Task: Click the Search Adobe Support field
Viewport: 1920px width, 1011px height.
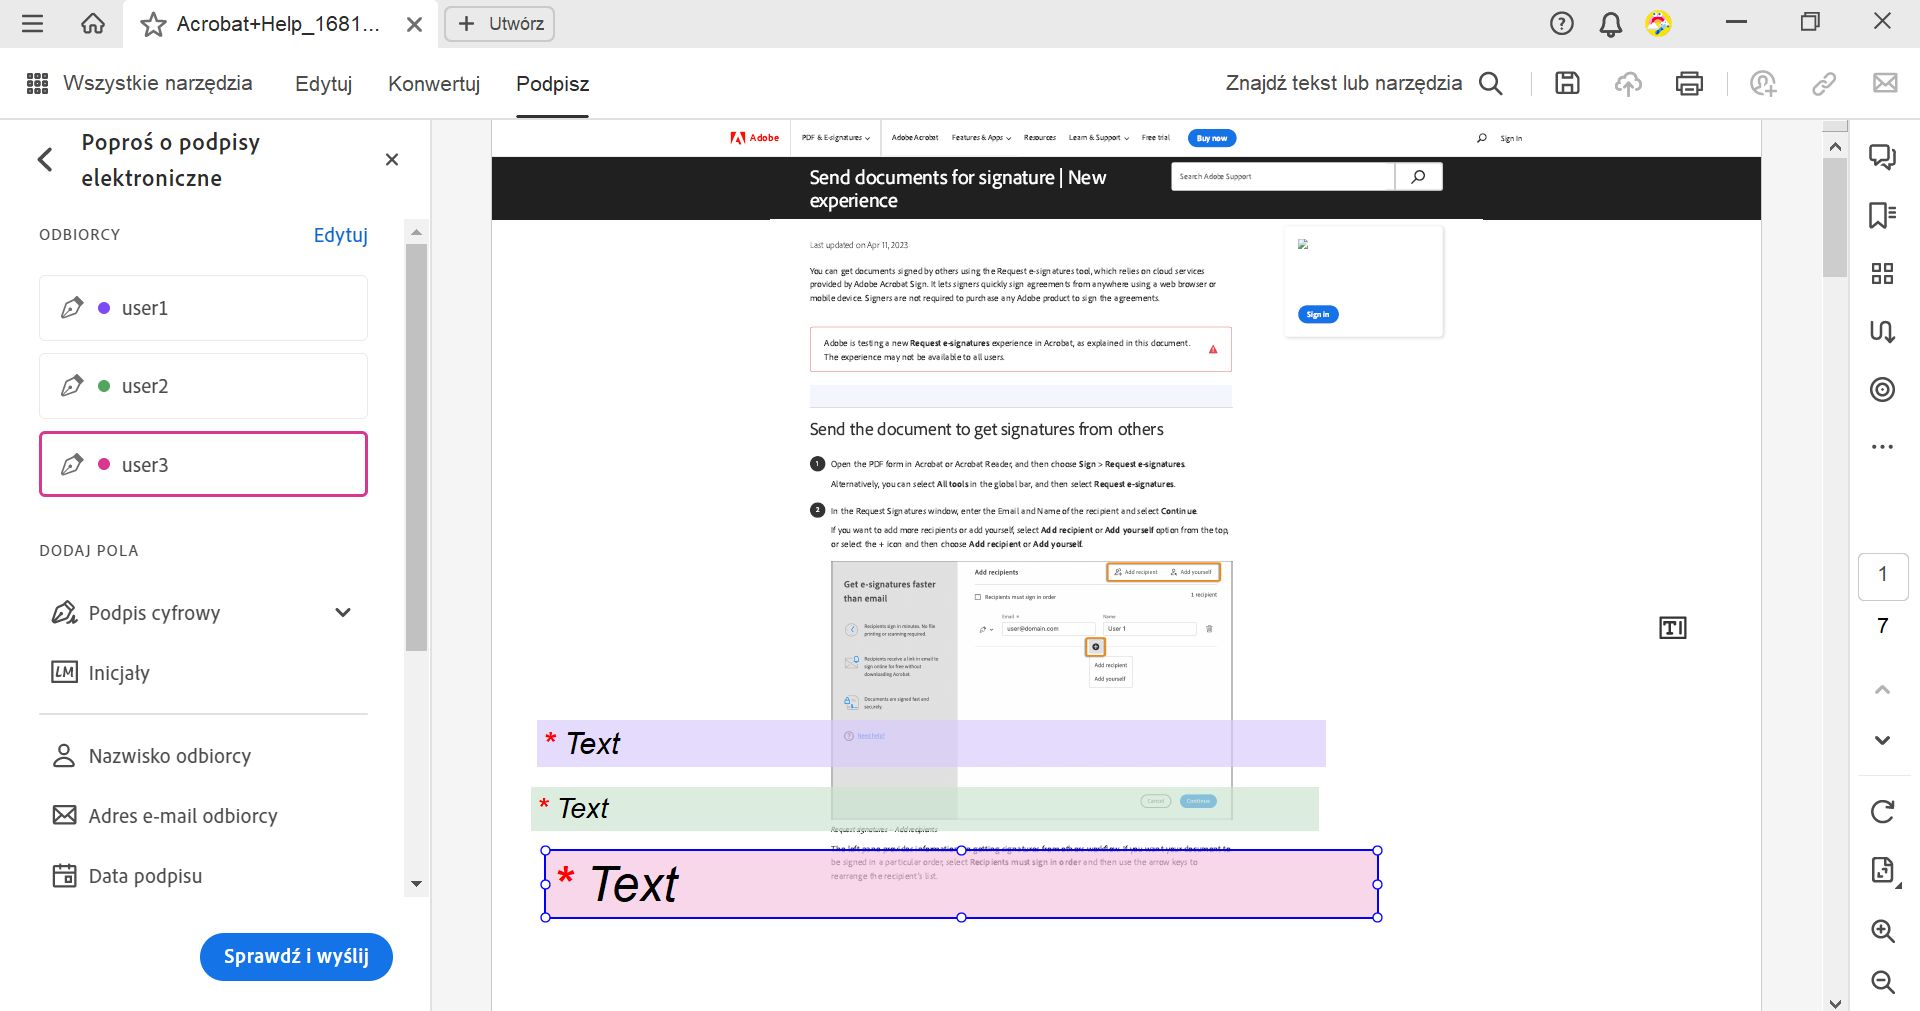Action: click(x=1283, y=177)
